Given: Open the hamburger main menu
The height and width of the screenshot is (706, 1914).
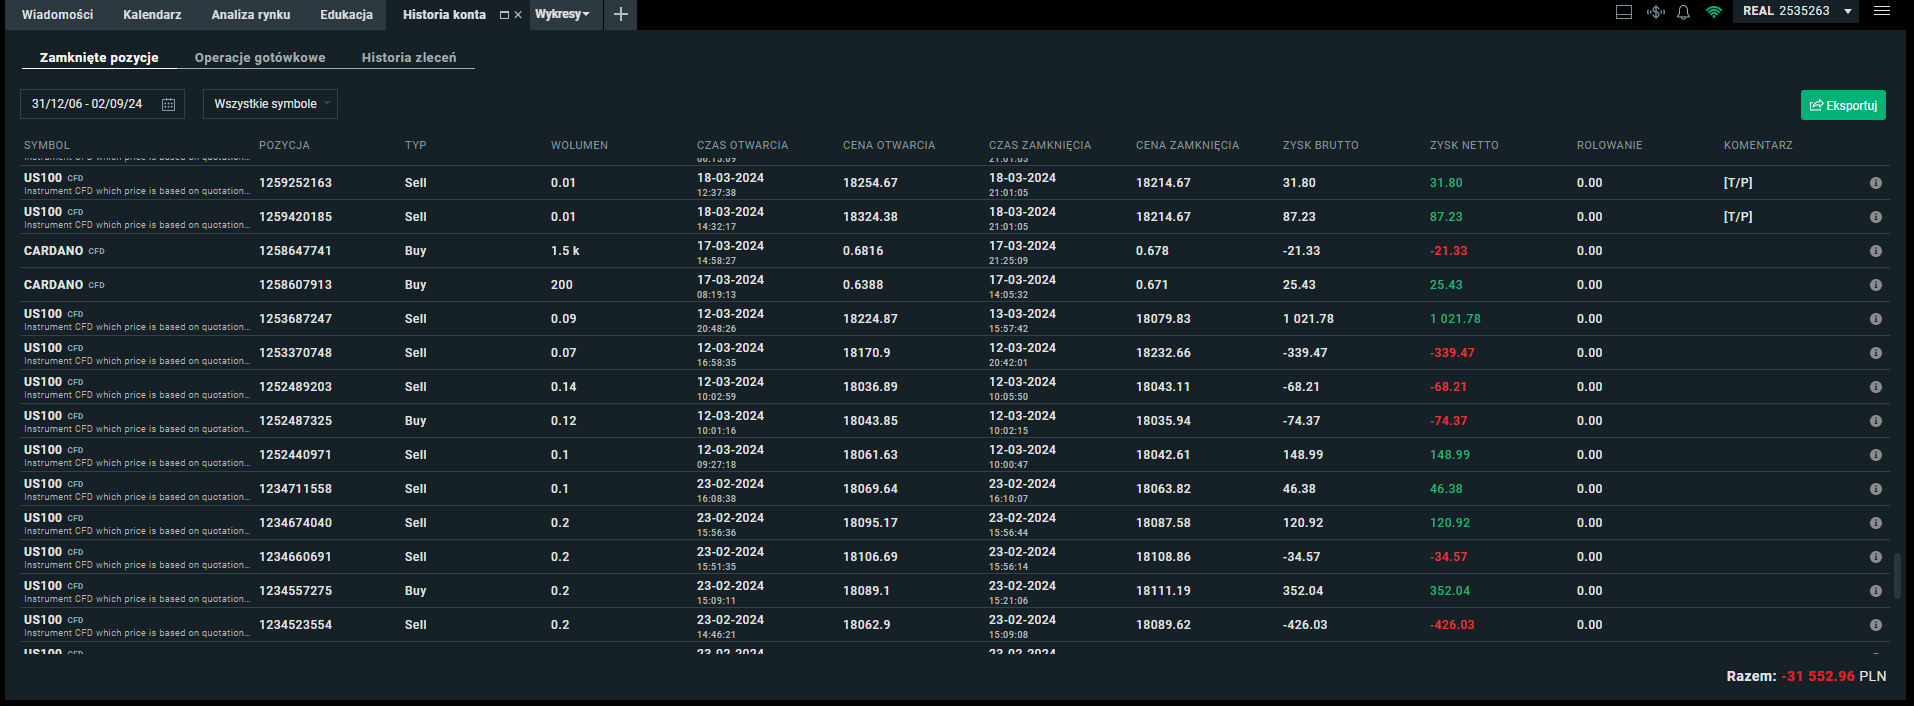Looking at the screenshot, I should tap(1882, 12).
